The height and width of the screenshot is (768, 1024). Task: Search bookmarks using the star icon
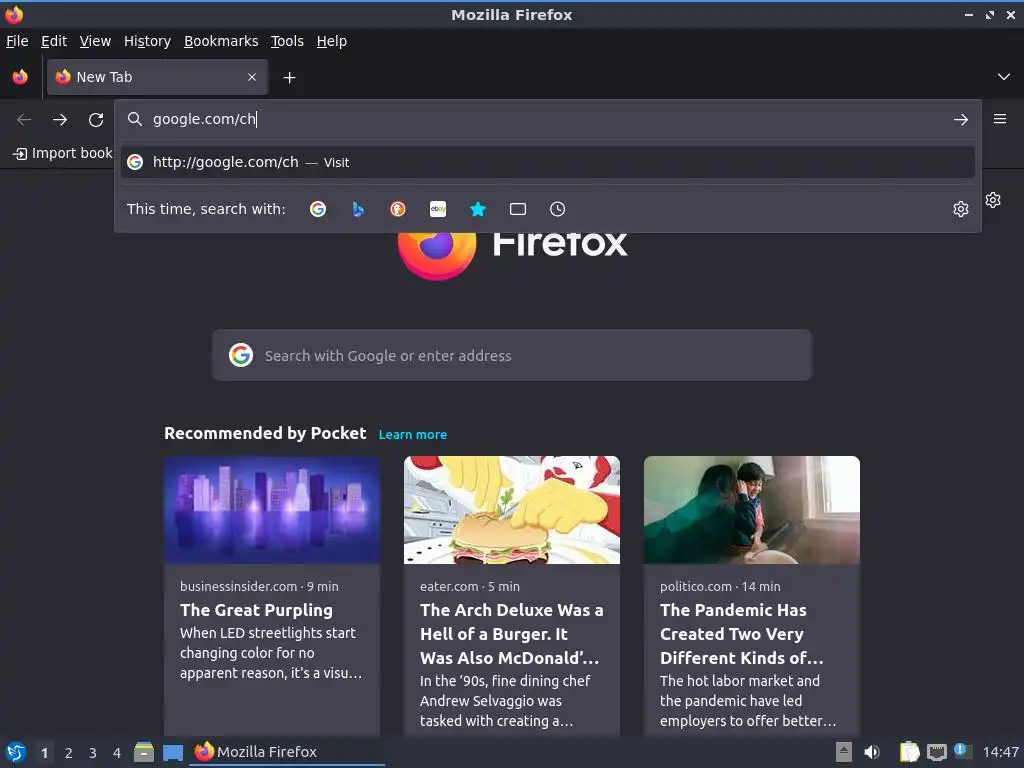[x=478, y=209]
